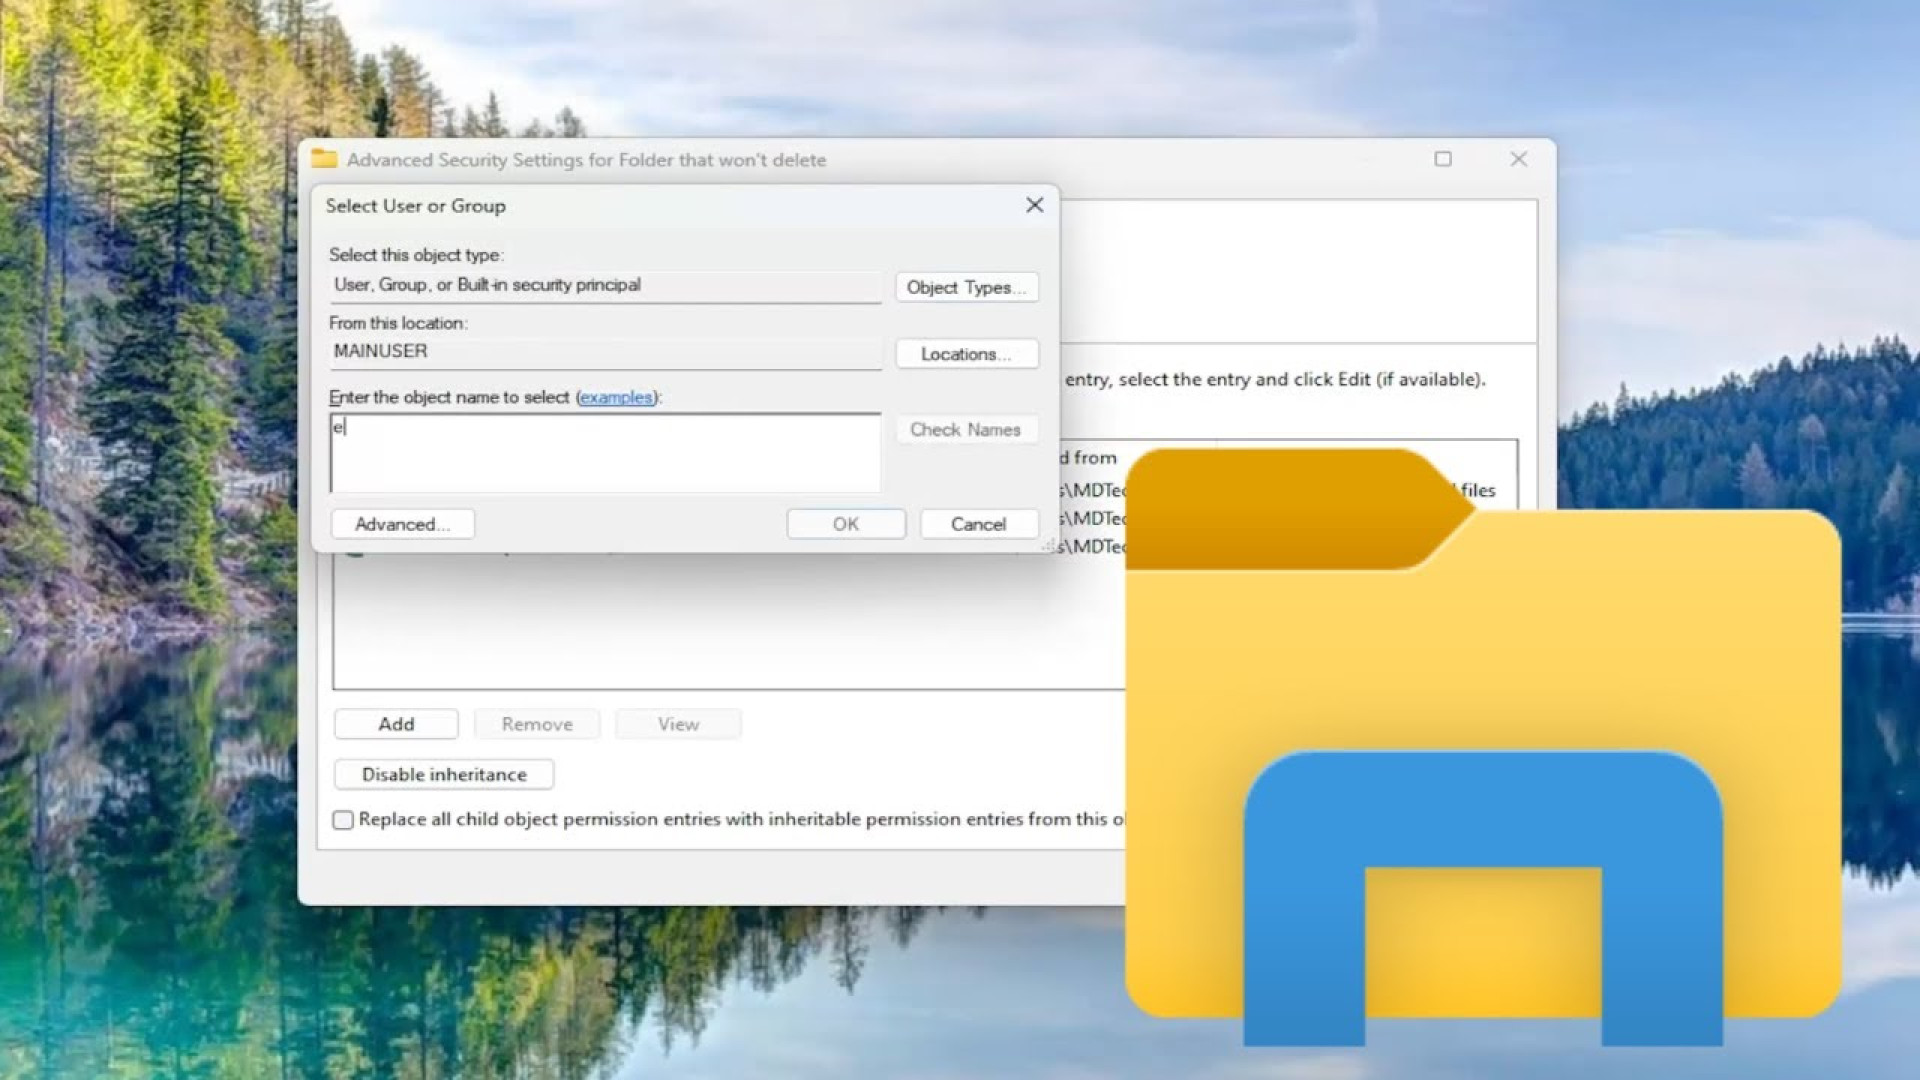
Task: Maximize the Advanced Security Settings window
Action: tap(1443, 159)
